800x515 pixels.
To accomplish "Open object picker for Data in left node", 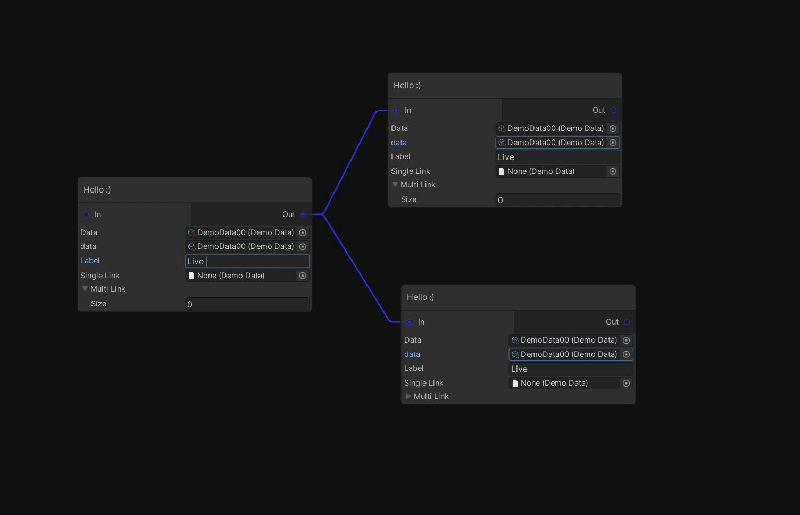I will pyautogui.click(x=302, y=232).
